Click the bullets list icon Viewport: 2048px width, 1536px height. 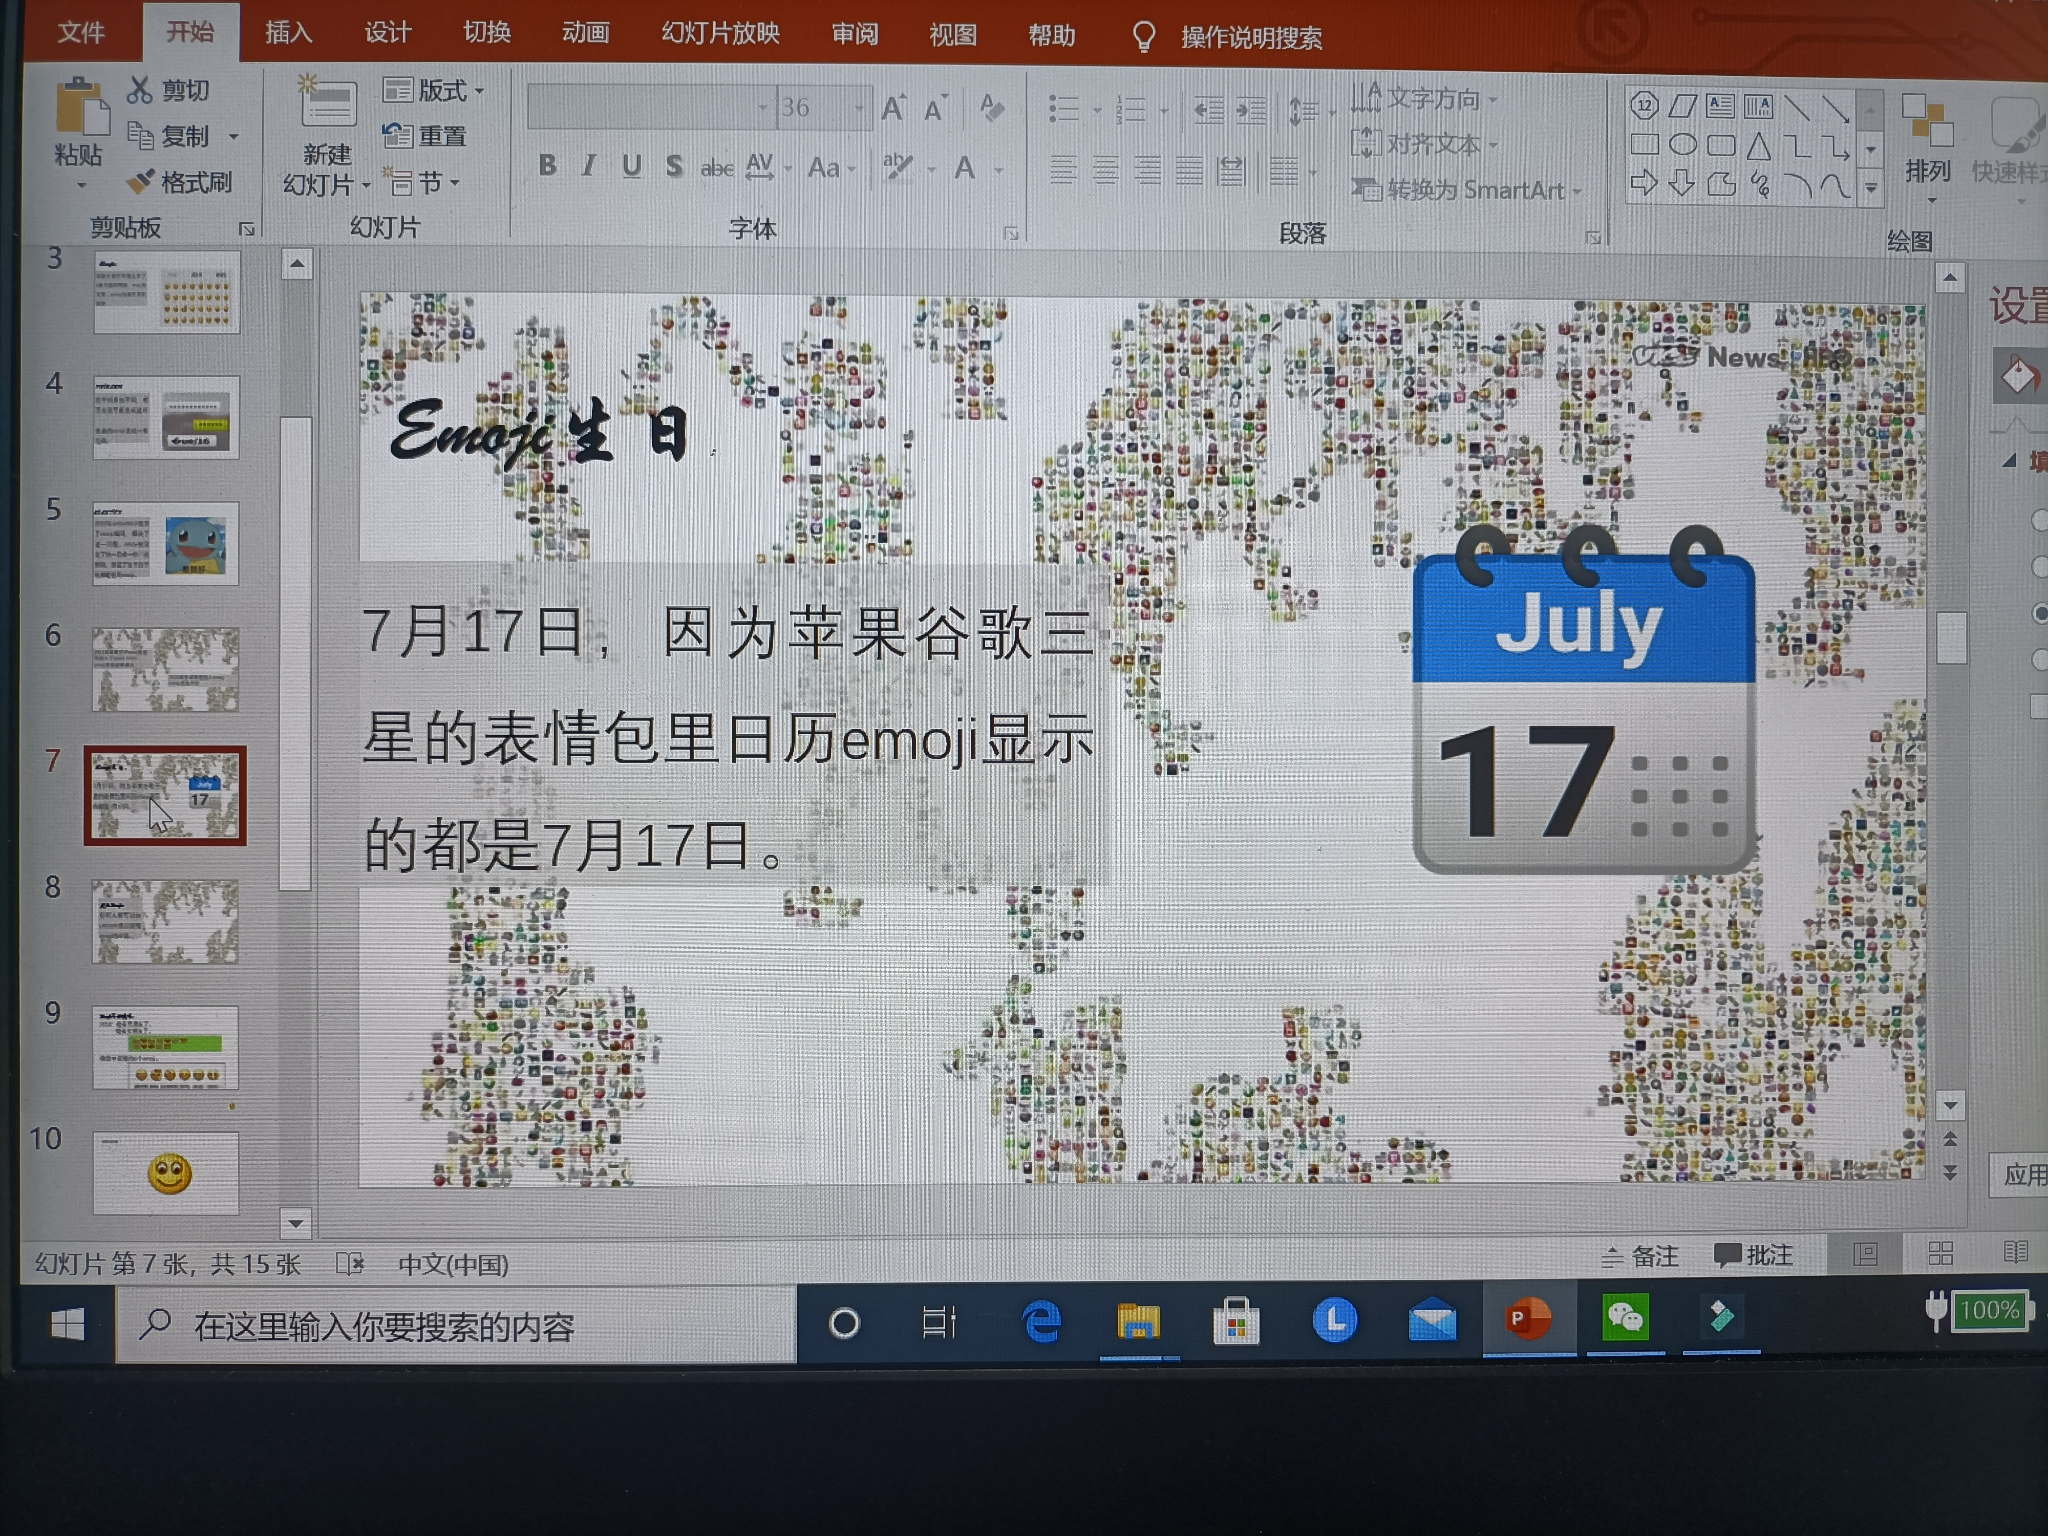point(1064,108)
